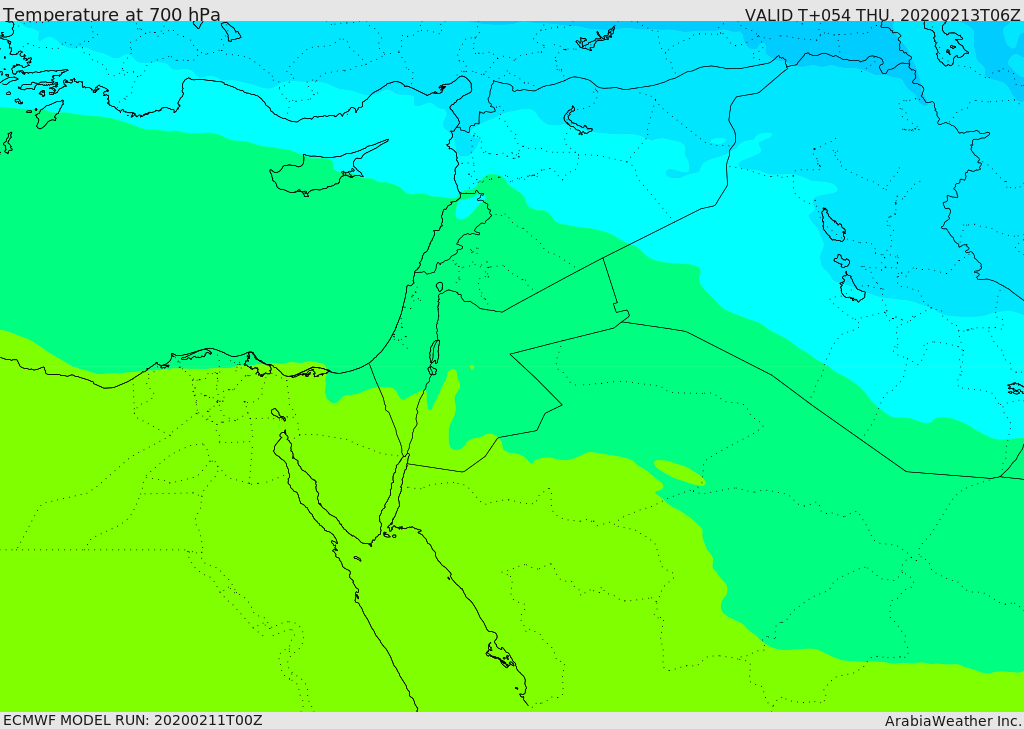Click the "Temperature at 700 hPa" title text
1024x729 pixels.
tap(112, 14)
